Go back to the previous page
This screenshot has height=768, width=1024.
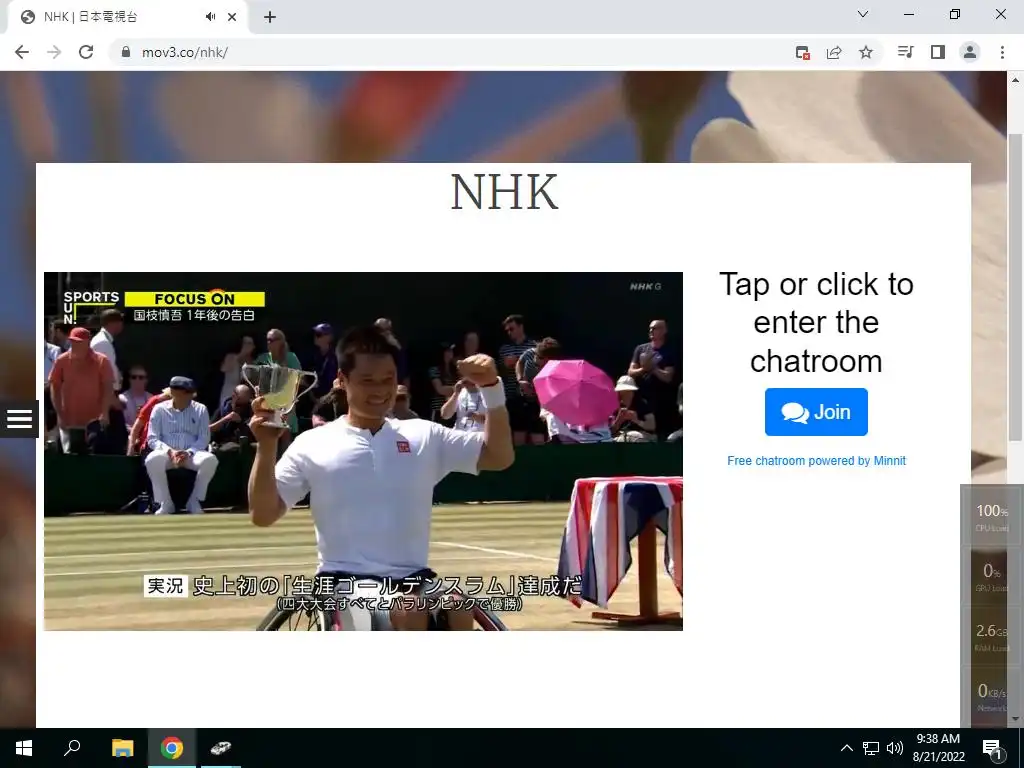[x=22, y=52]
